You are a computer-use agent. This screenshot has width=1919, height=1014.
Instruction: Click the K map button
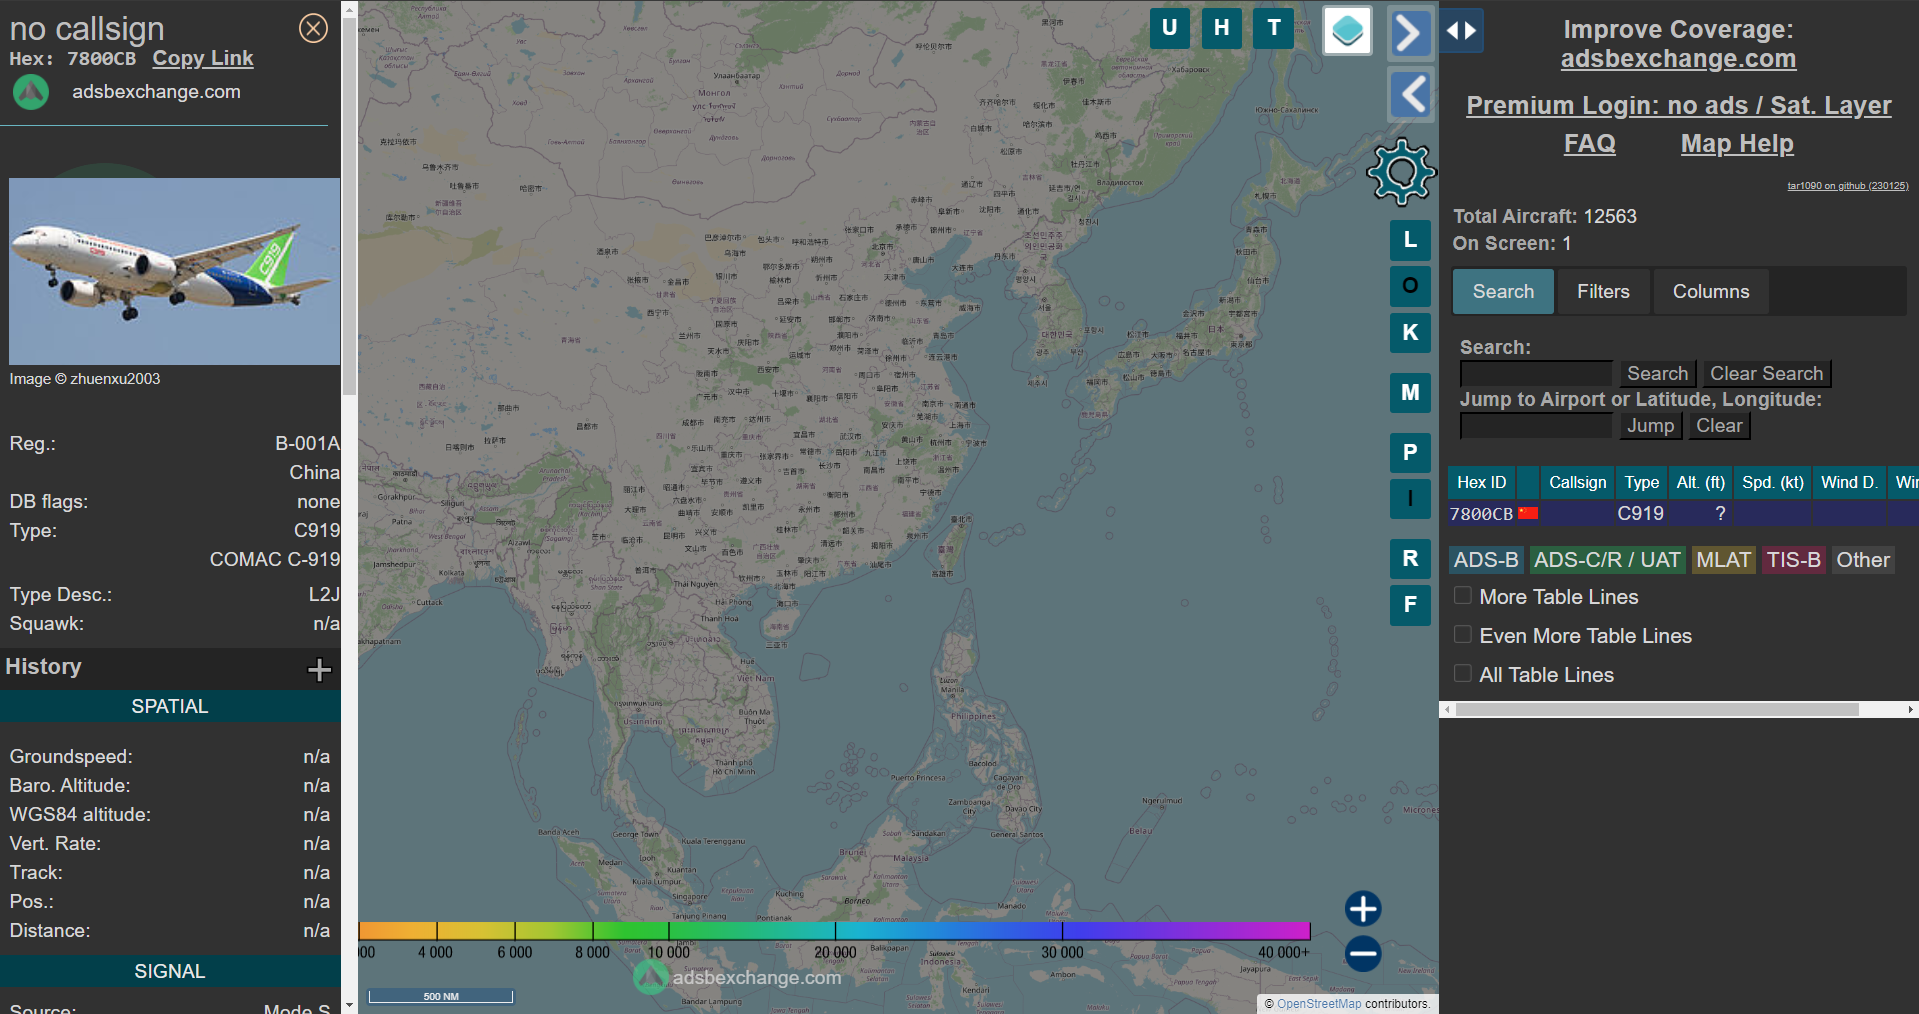pyautogui.click(x=1410, y=332)
